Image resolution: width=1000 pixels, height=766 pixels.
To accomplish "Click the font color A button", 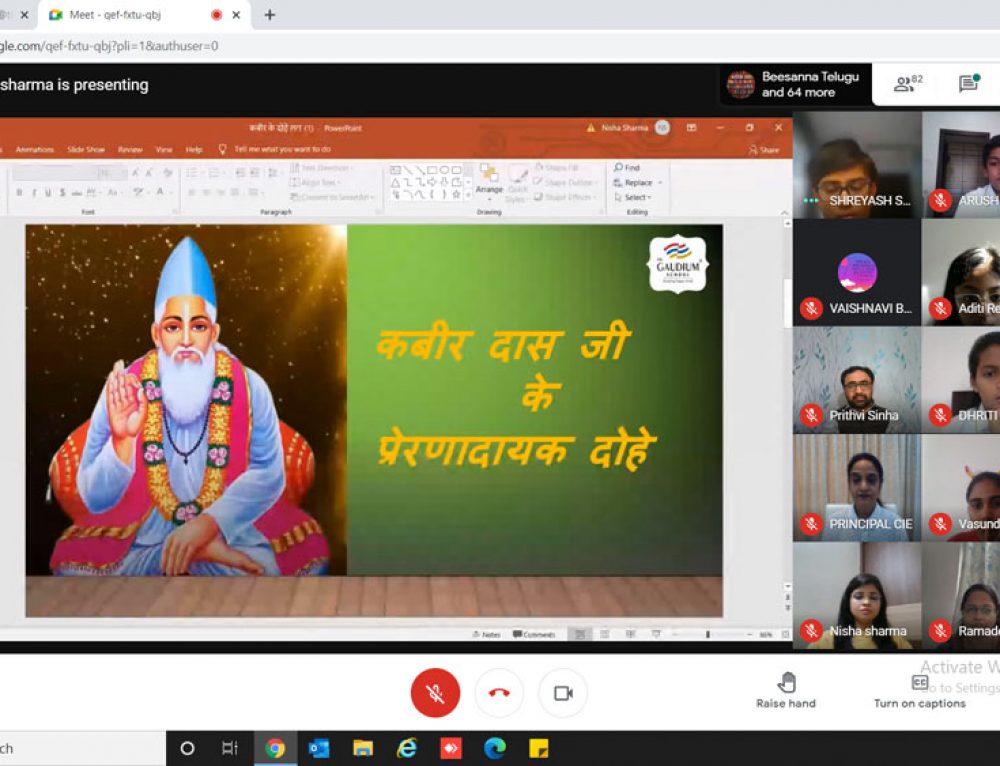I will point(161,192).
